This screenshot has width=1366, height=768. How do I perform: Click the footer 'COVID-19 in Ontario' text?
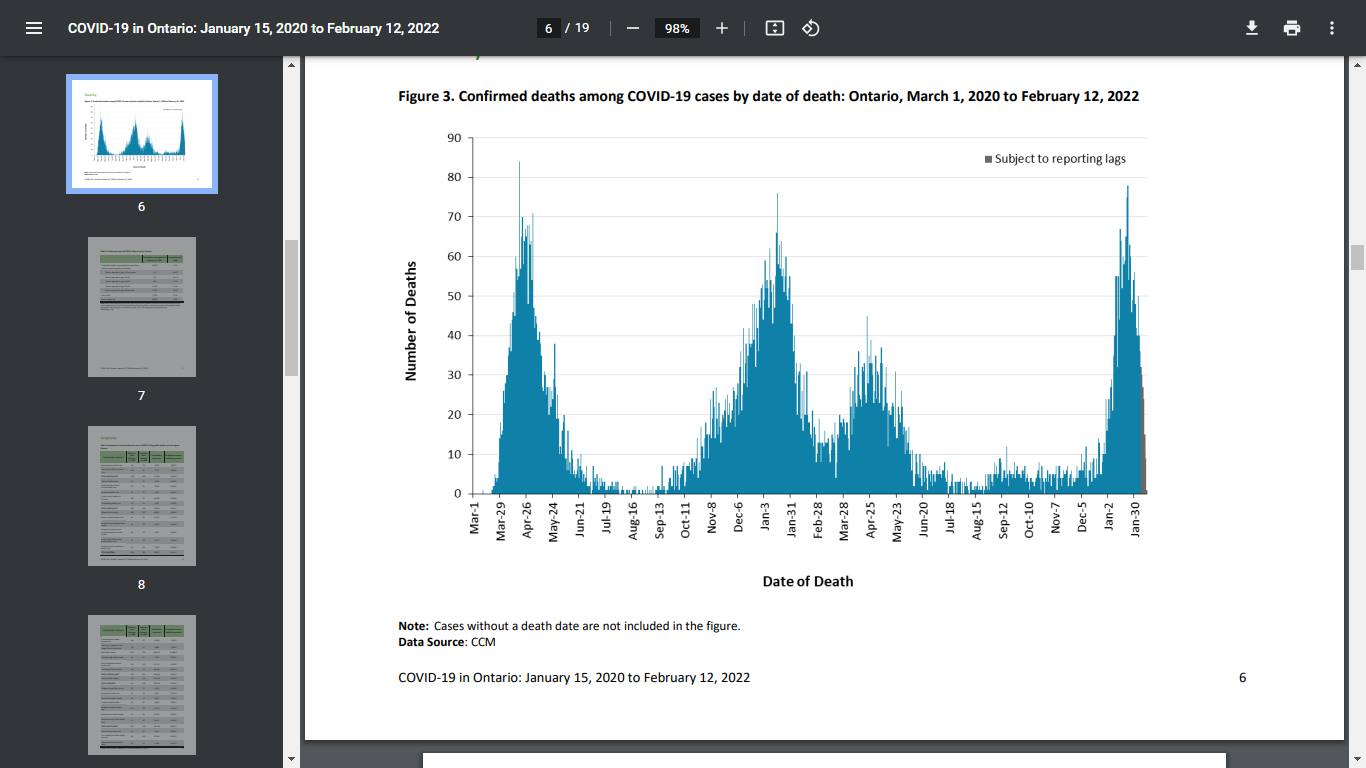tap(574, 677)
